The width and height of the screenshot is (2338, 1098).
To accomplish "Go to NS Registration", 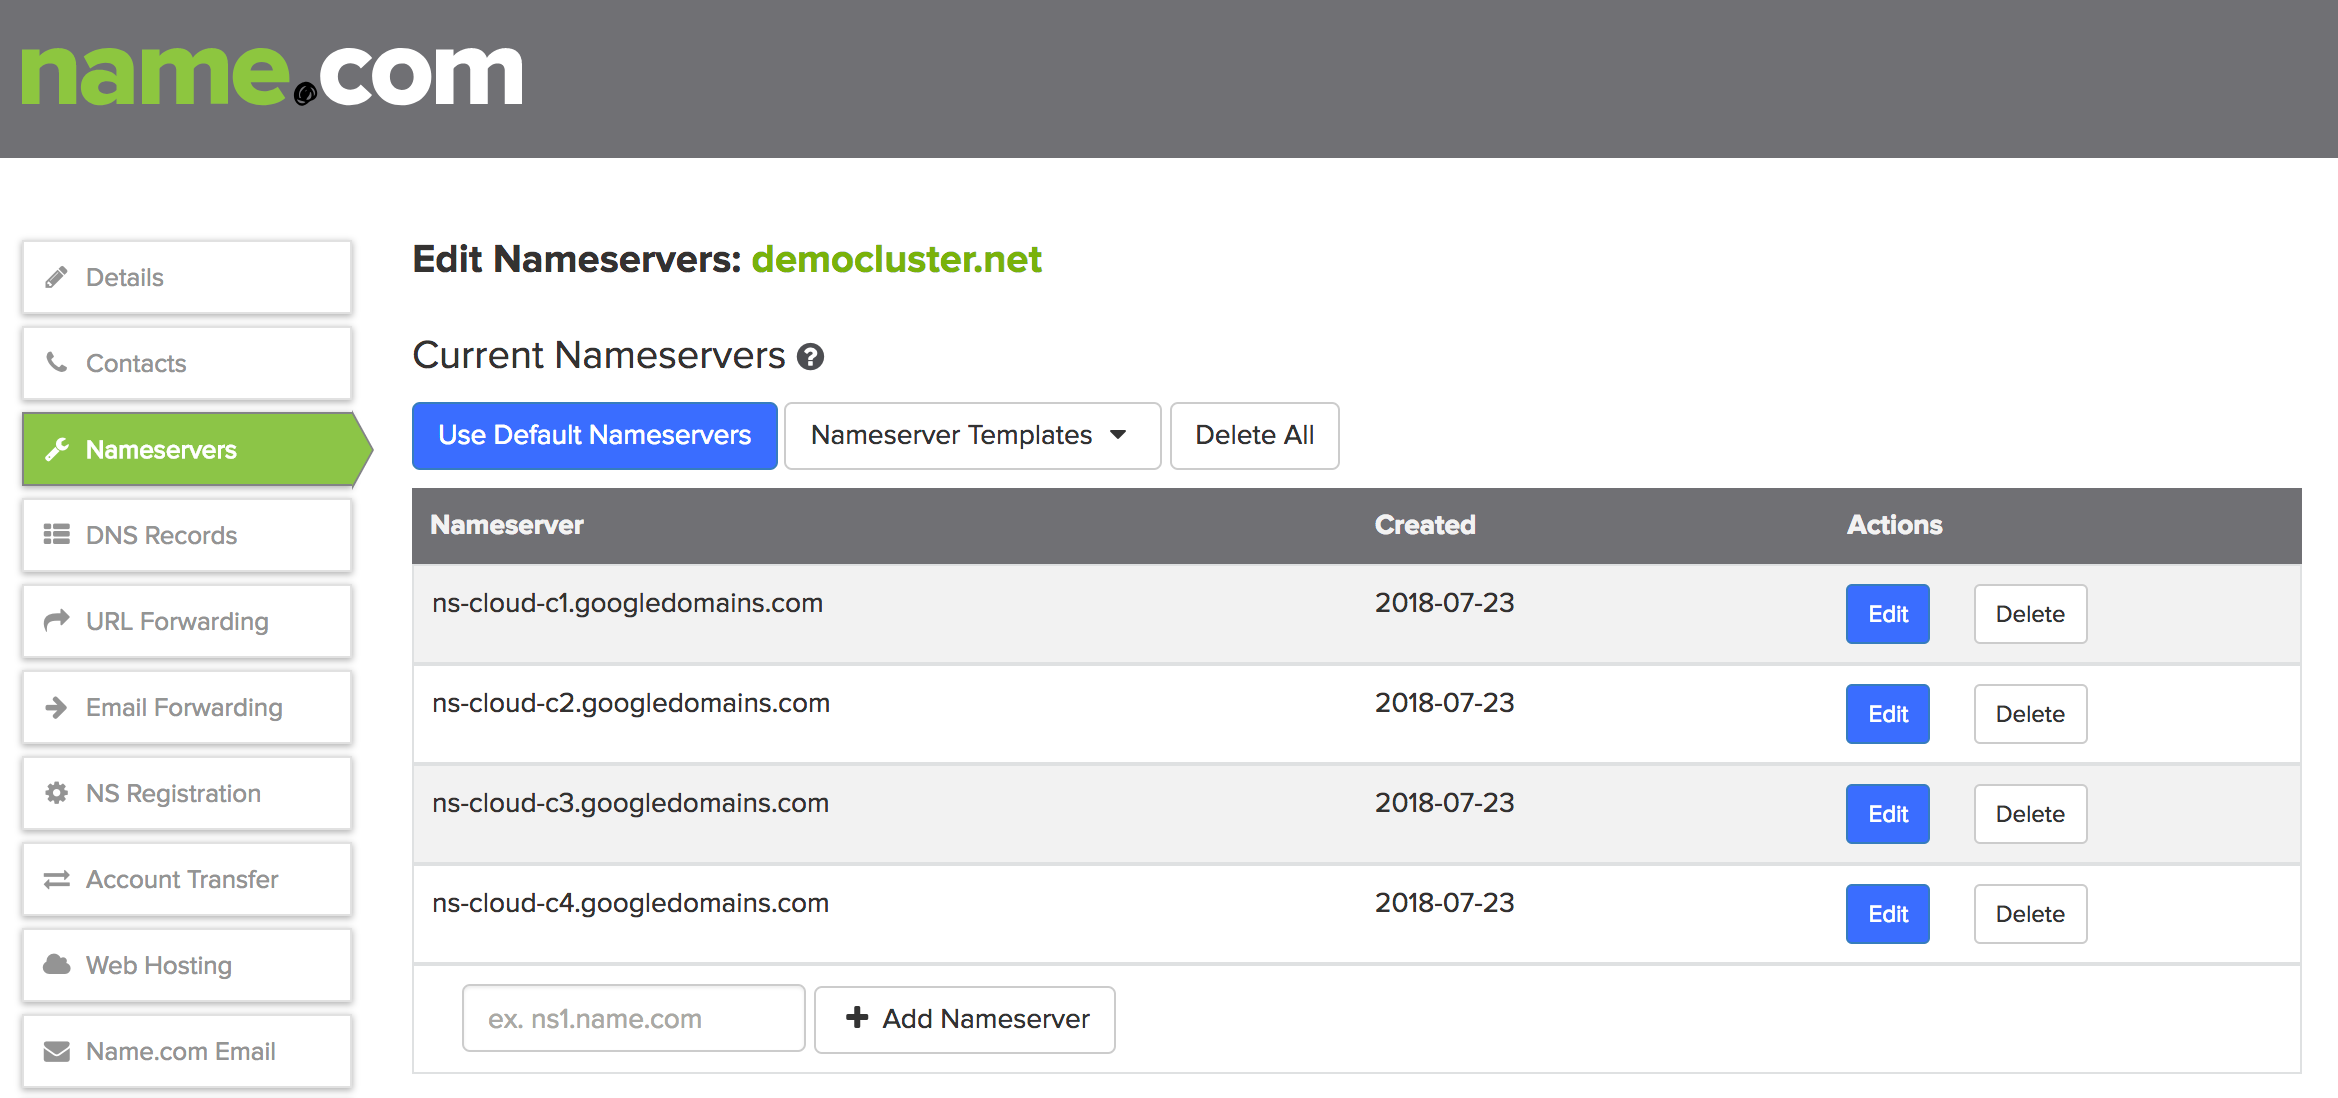I will click(187, 793).
